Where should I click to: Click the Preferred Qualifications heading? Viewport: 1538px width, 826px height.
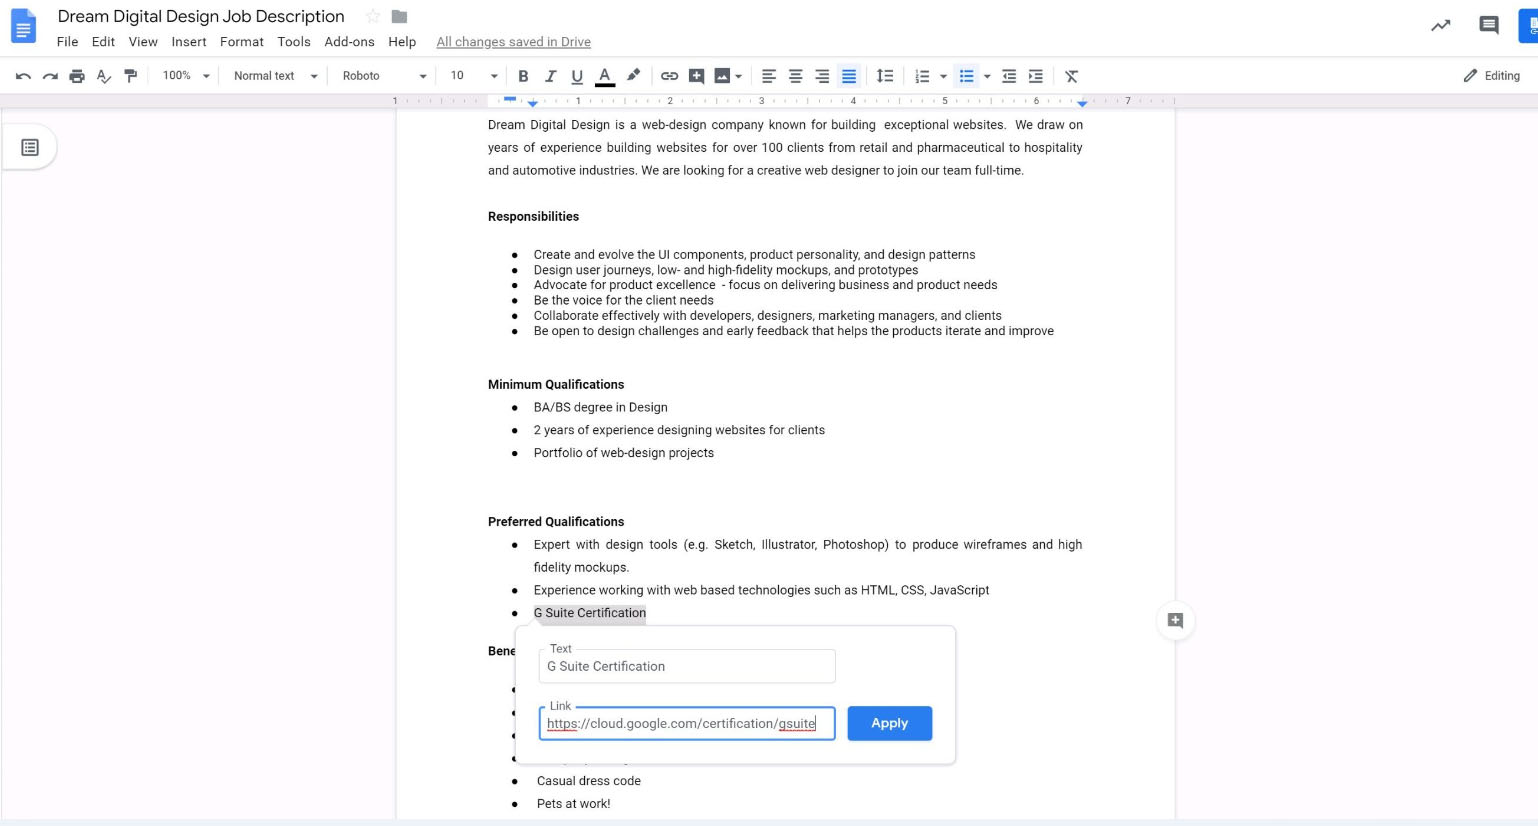556,521
